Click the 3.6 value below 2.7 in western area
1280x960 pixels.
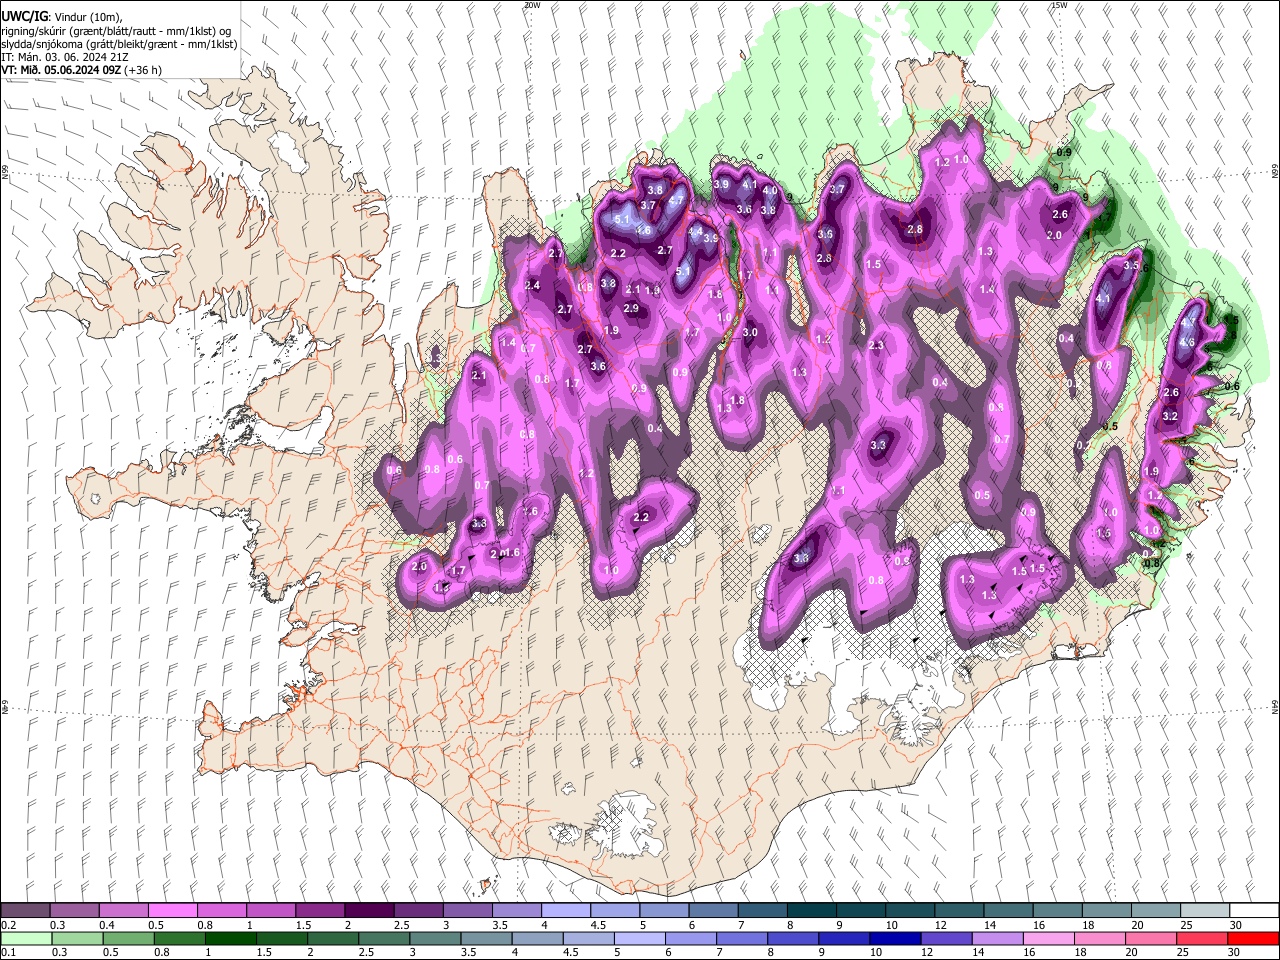pyautogui.click(x=598, y=367)
